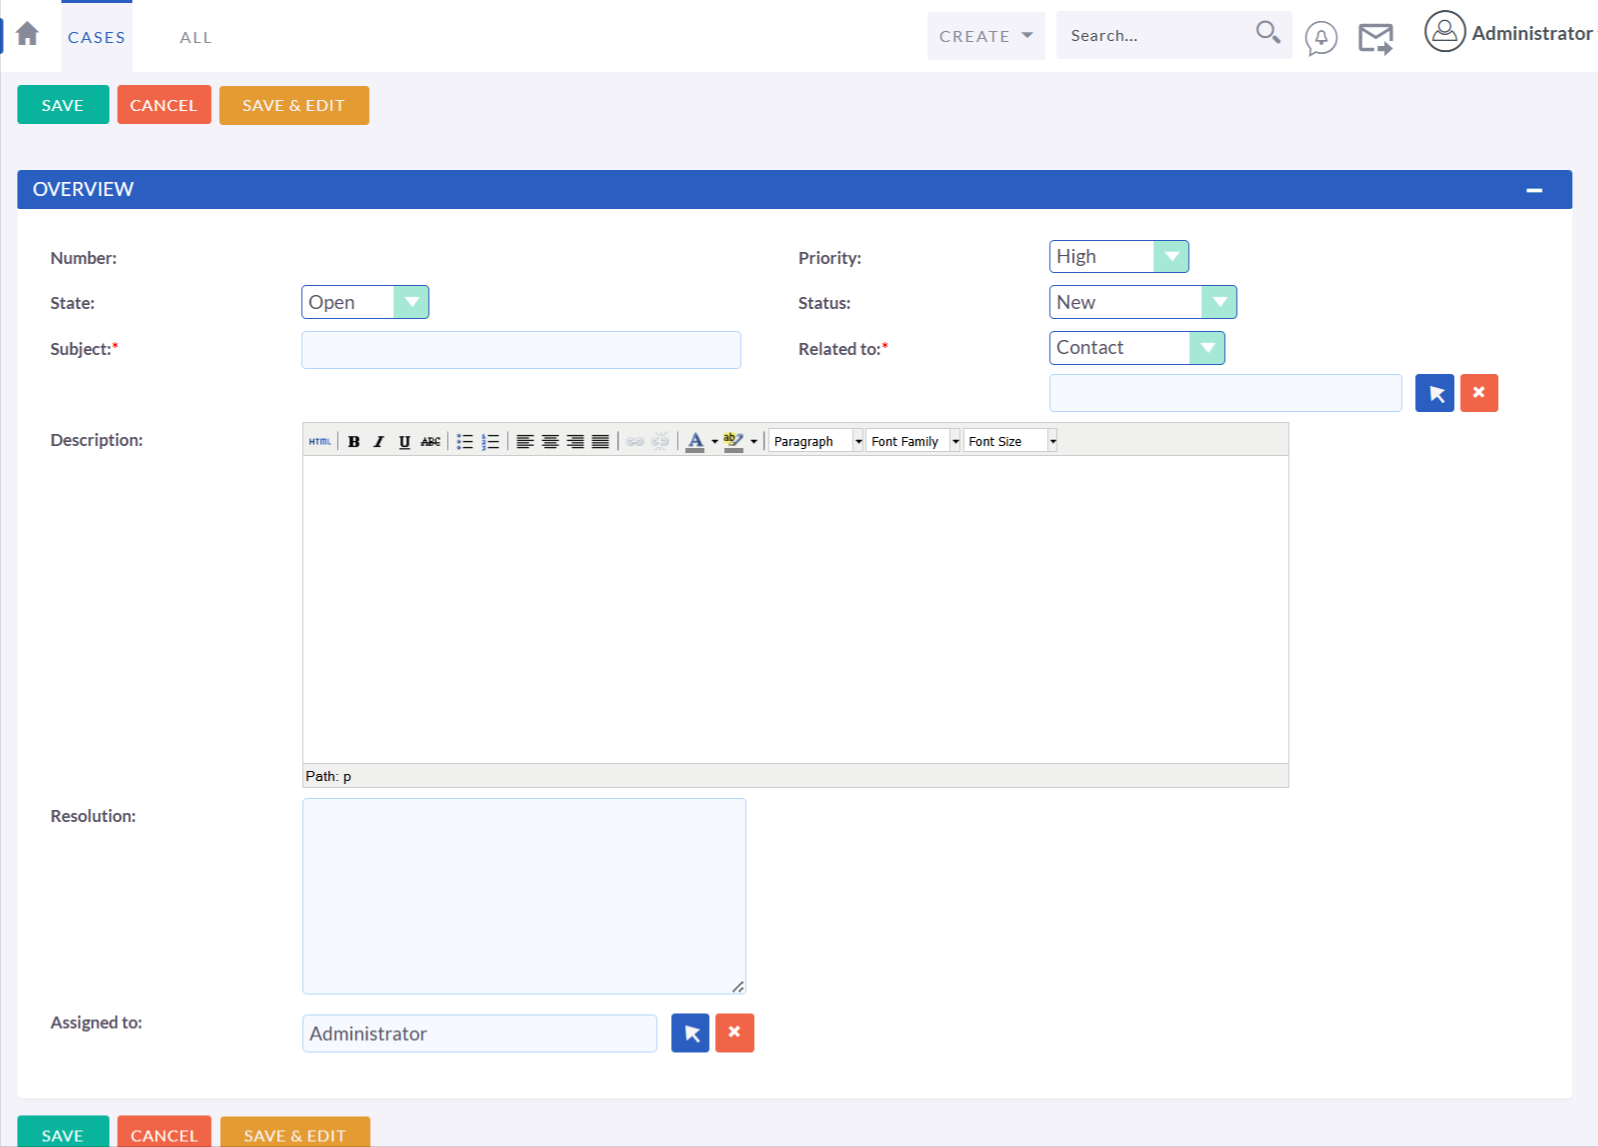
Task: Switch to the Cases tab
Action: [x=96, y=37]
